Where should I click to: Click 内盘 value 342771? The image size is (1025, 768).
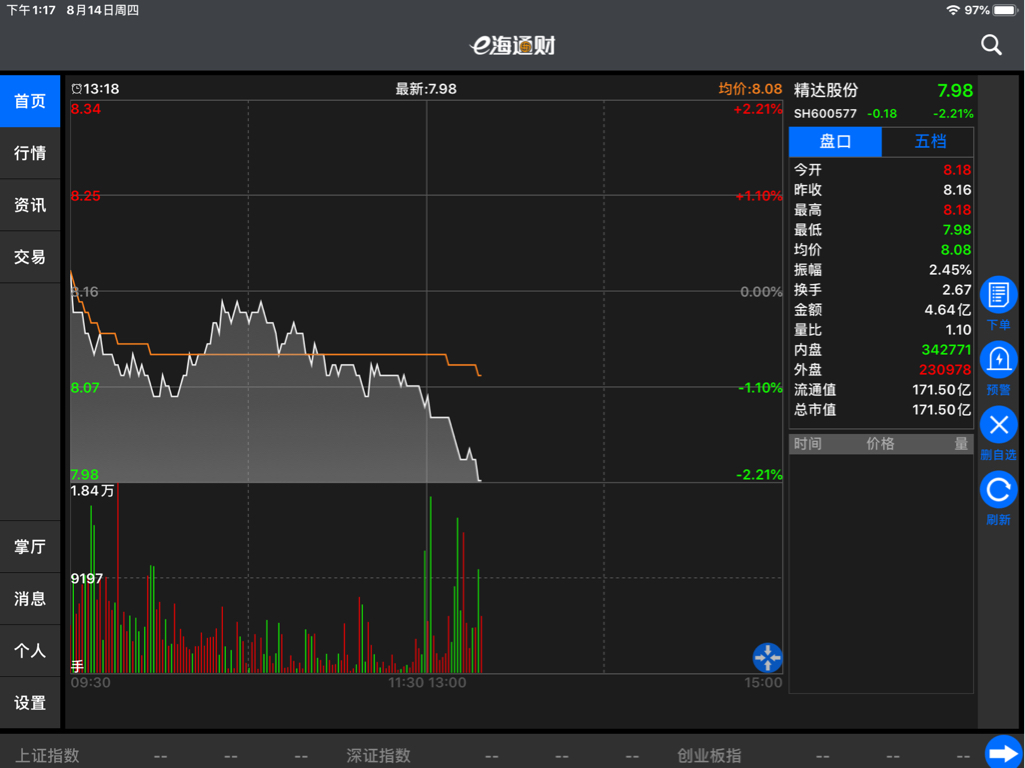pos(946,350)
